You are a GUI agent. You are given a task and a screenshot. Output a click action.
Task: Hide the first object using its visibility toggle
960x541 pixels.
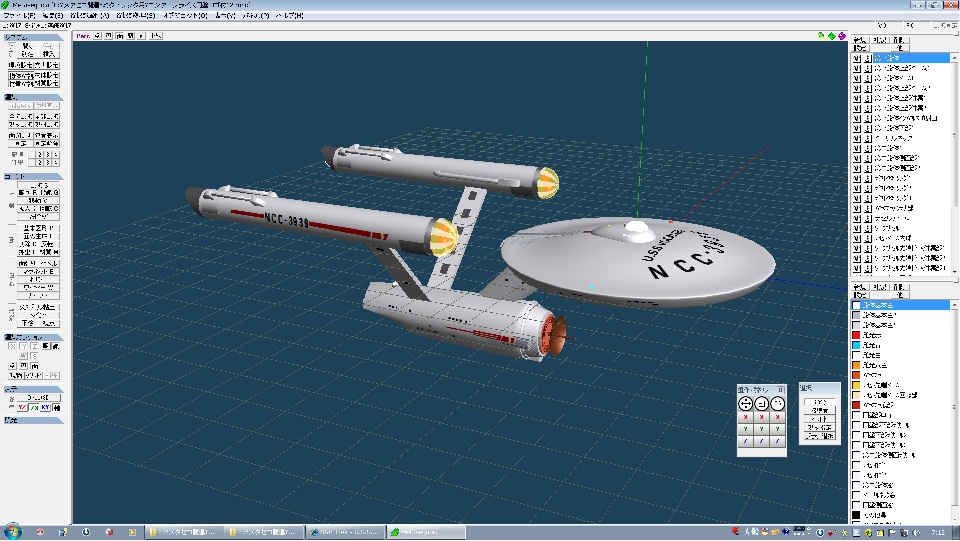[x=856, y=58]
